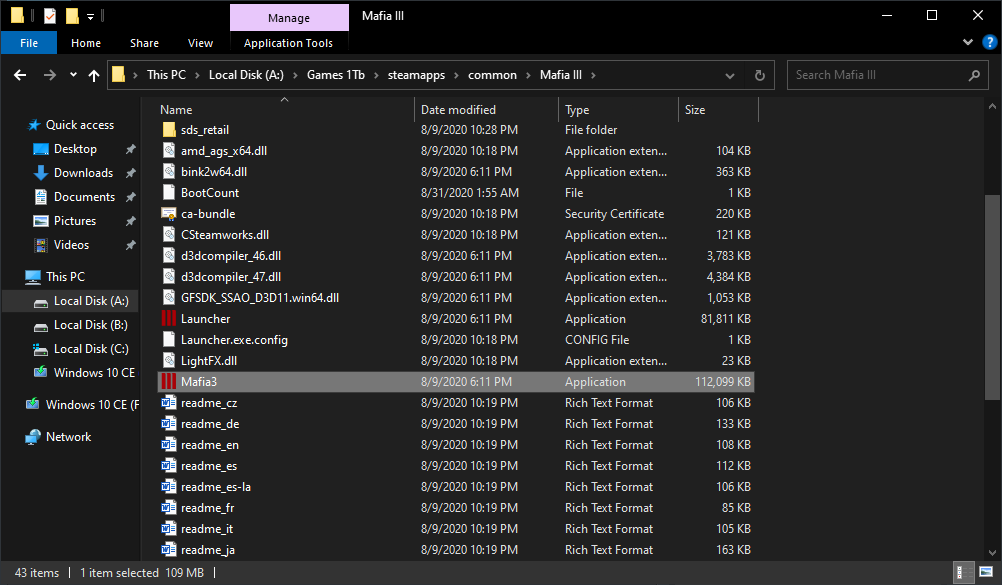Navigate back with the left arrow
This screenshot has height=585, width=1002.
click(20, 75)
